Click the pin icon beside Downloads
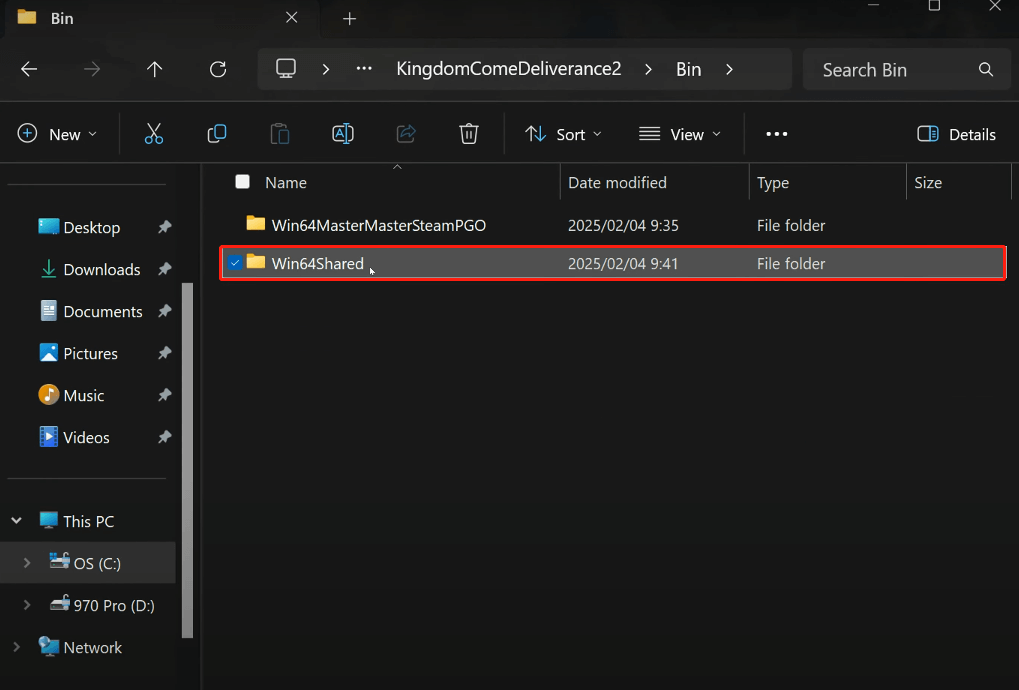Image resolution: width=1019 pixels, height=690 pixels. [x=164, y=269]
